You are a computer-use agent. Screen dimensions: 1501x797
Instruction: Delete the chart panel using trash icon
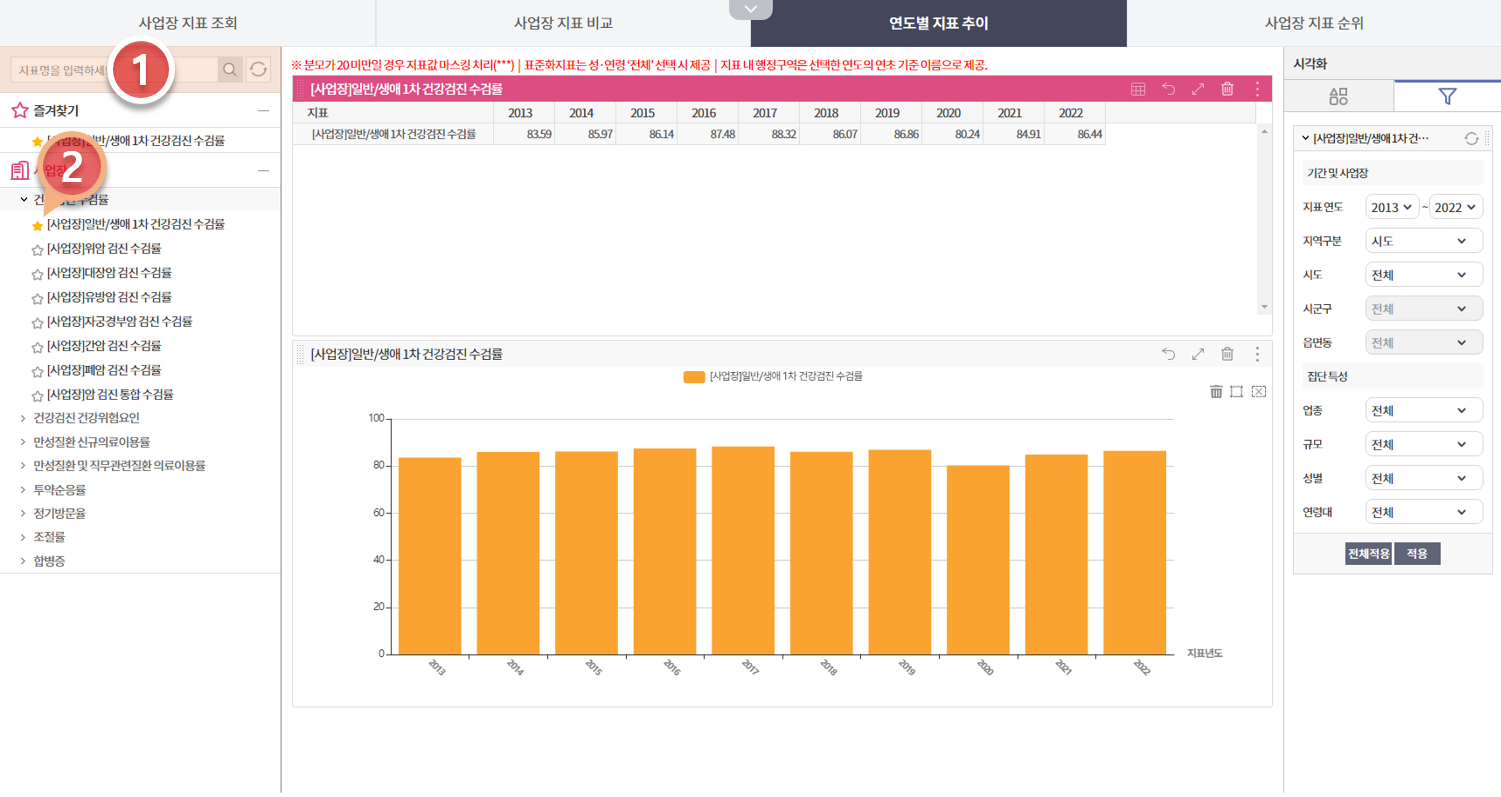pyautogui.click(x=1227, y=354)
